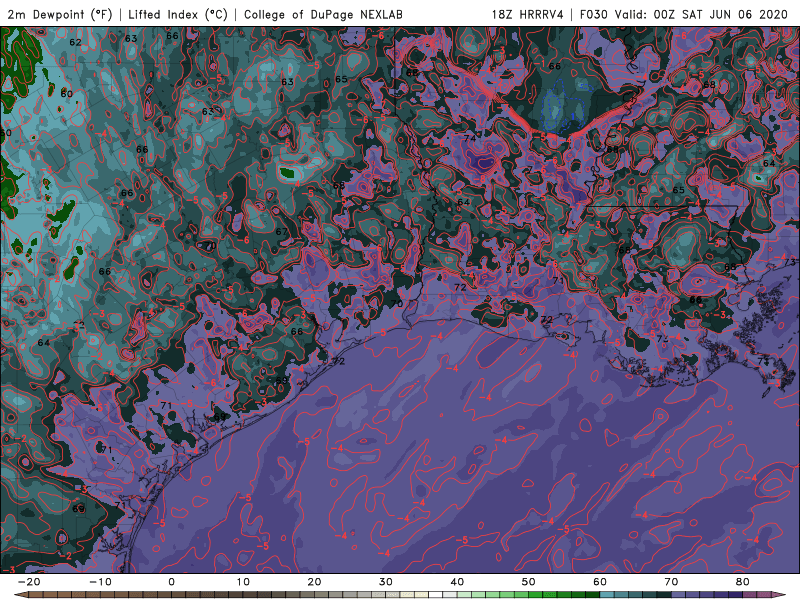800x600 pixels.
Task: Click the 50 label on the color scale
Action: click(529, 582)
